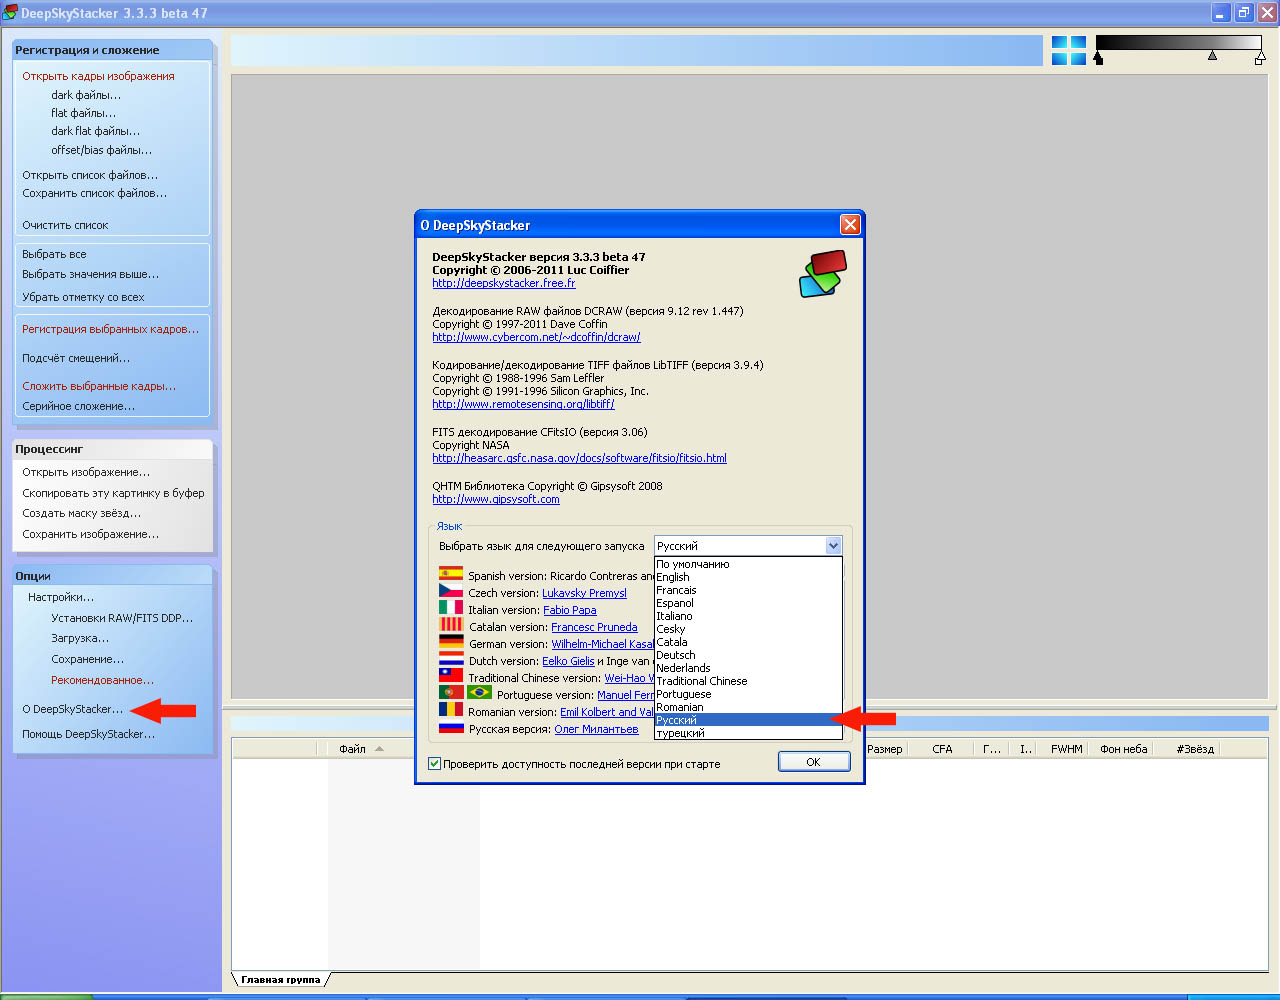Open Настройки... in the Опции panel
This screenshot has height=1000, width=1280.
[61, 597]
